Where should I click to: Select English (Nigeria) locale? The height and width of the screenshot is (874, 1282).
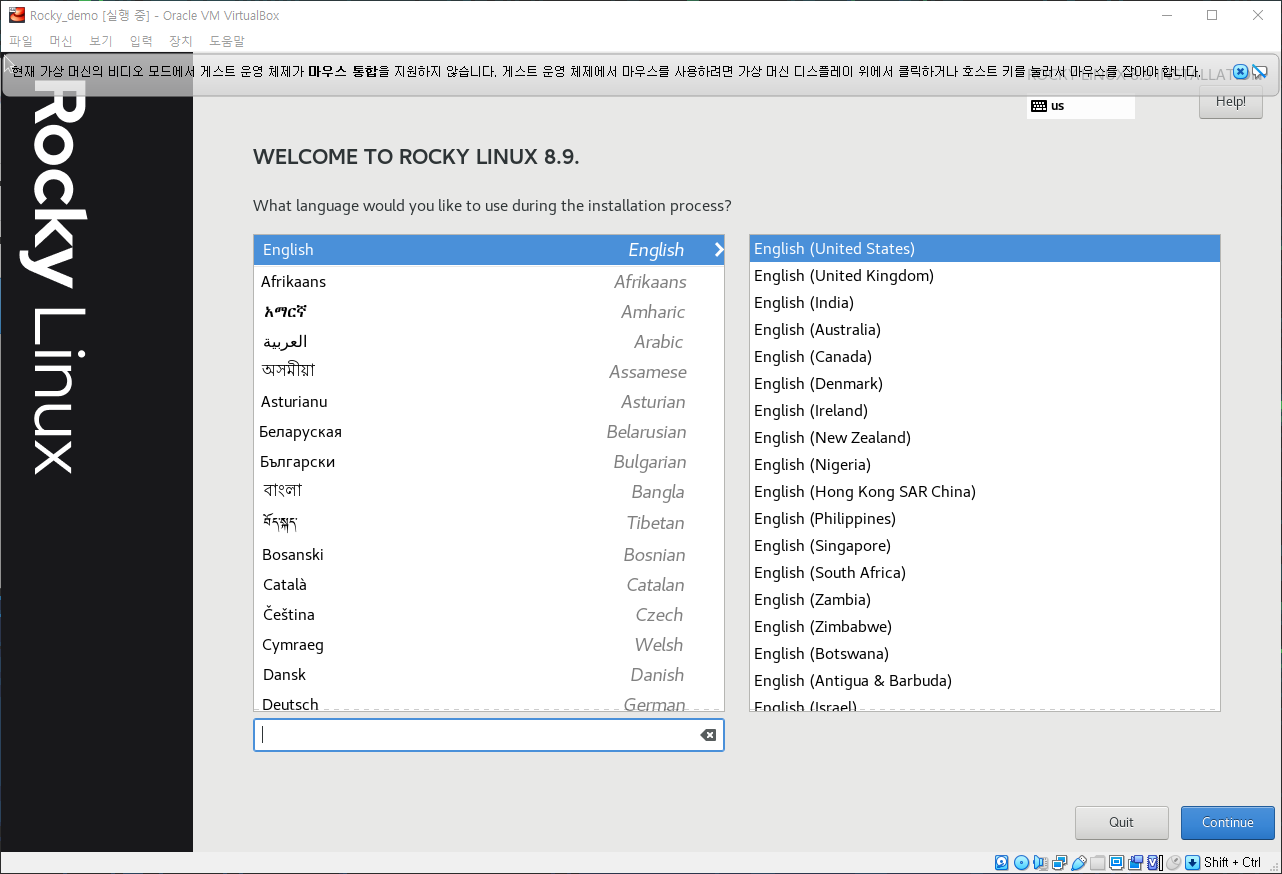[x=985, y=465]
